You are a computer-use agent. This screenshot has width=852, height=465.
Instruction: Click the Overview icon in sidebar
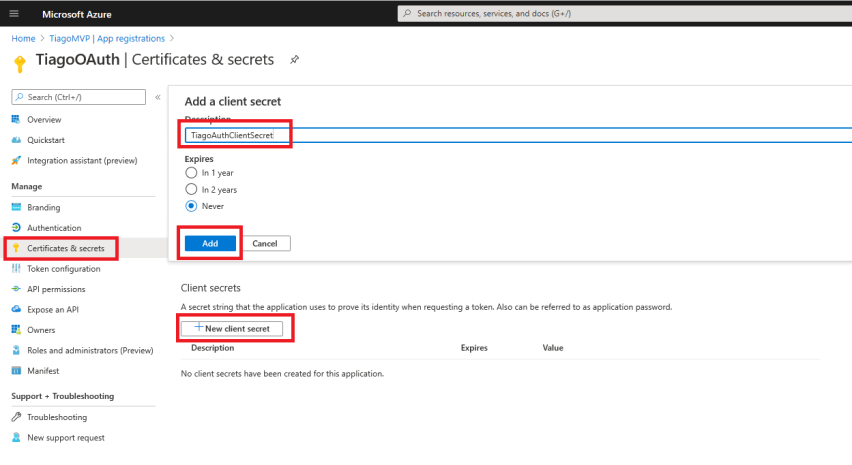pyautogui.click(x=16, y=119)
